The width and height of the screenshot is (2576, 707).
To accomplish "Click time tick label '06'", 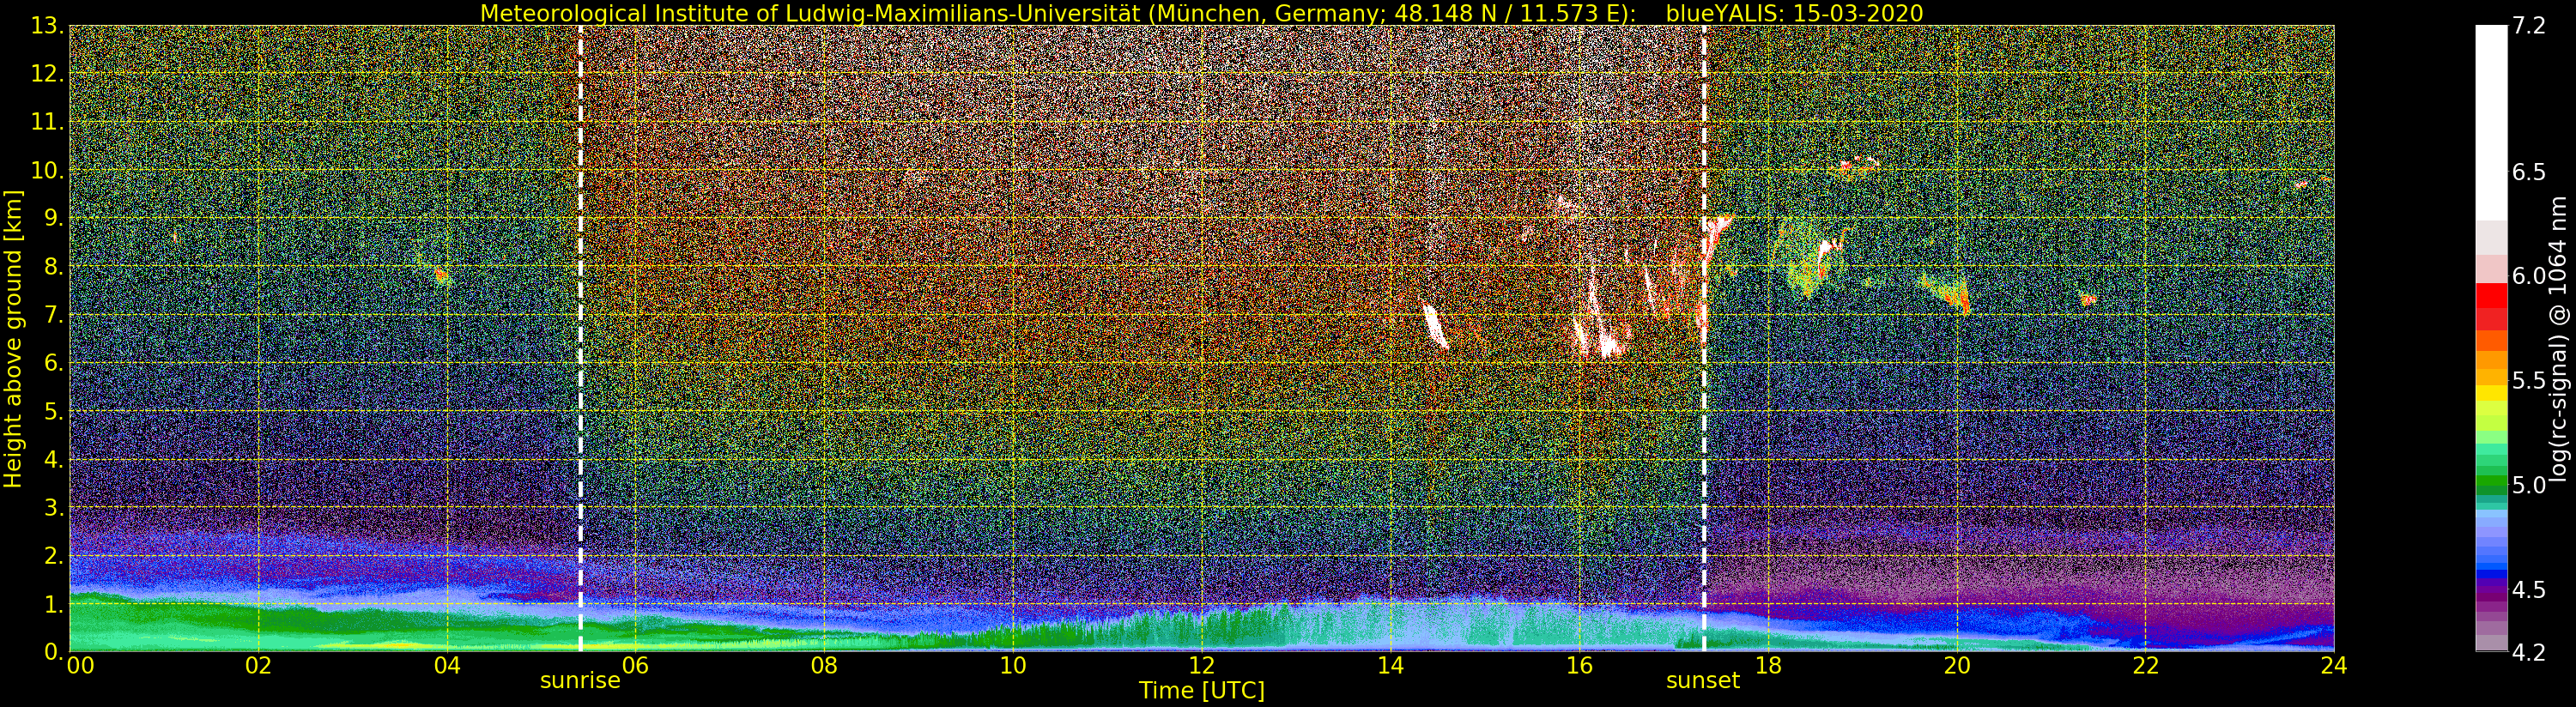I will (636, 666).
